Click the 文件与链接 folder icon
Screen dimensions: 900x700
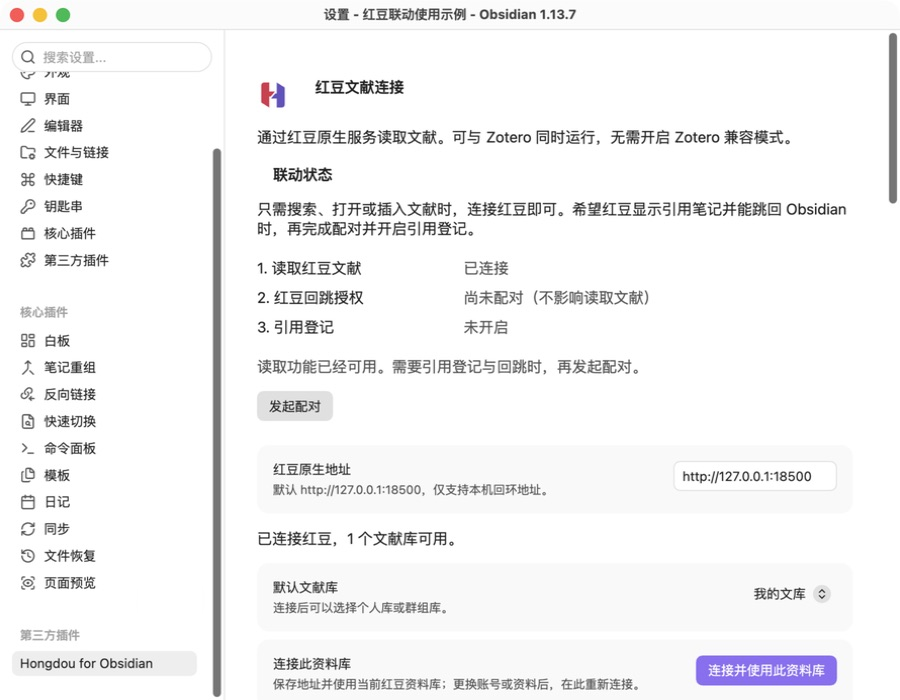[x=28, y=153]
